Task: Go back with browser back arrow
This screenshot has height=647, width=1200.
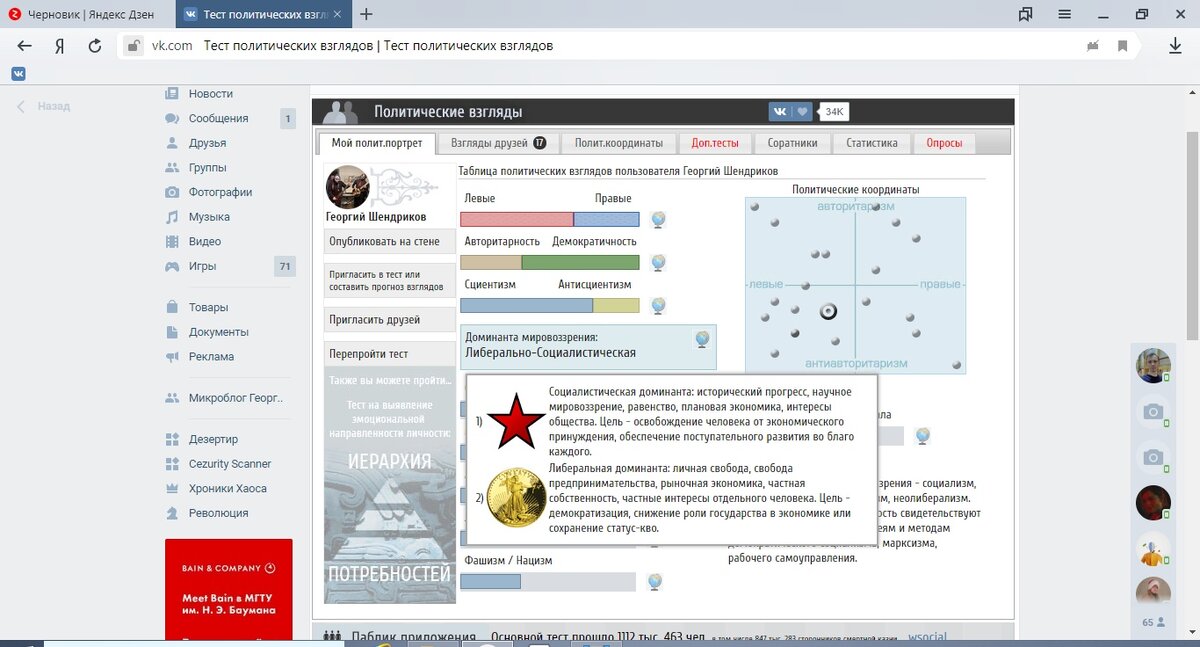Action: 25,46
